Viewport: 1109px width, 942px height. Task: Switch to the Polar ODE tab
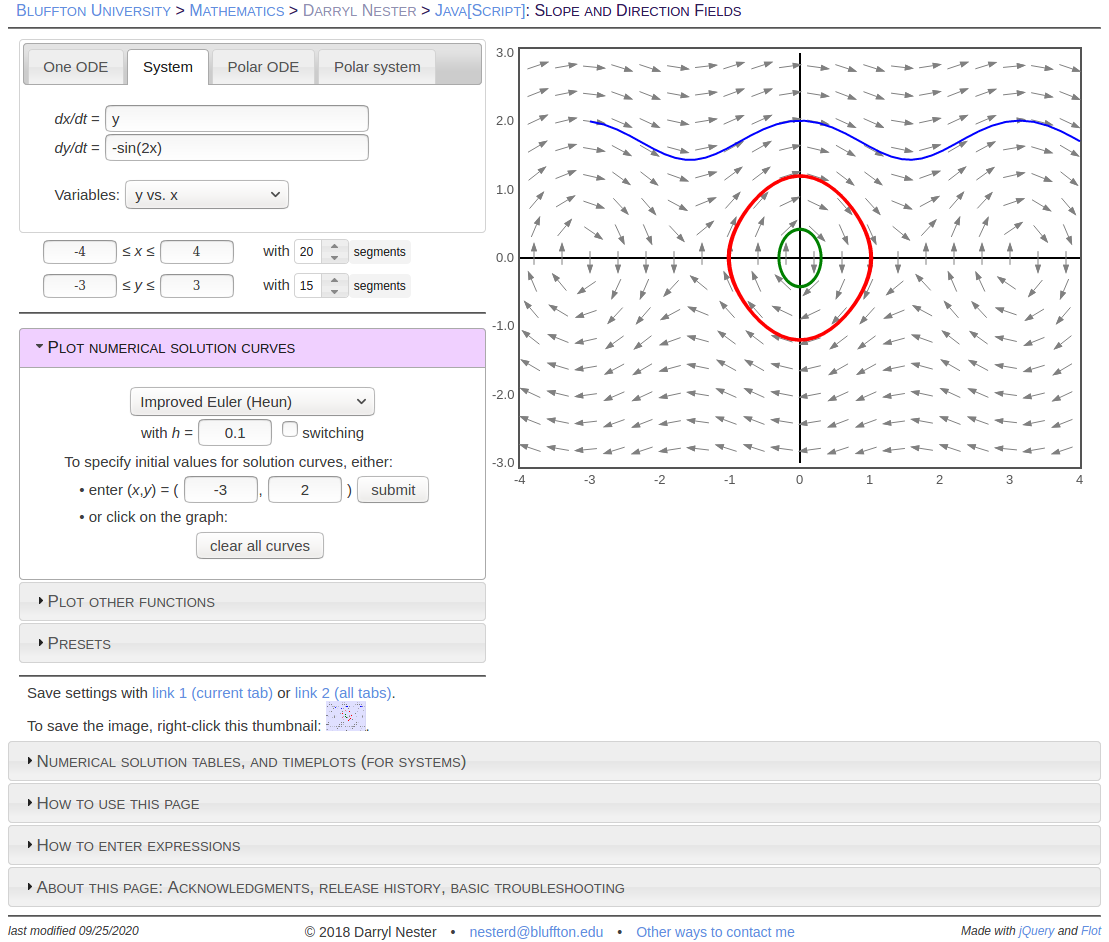click(x=263, y=66)
